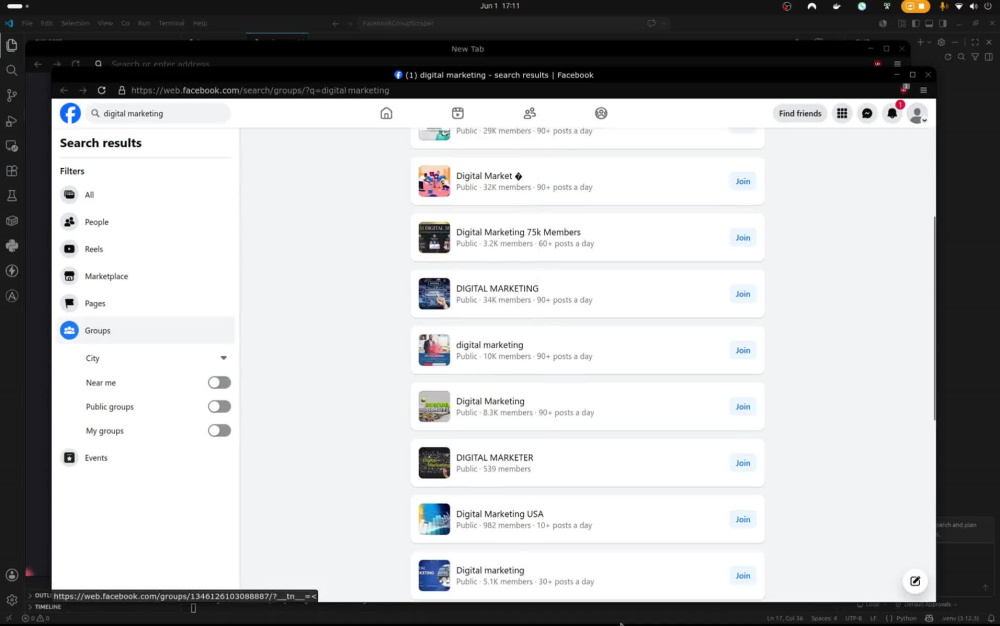The image size is (1000, 626).
Task: Join the Digital Marketing USA group
Action: (743, 520)
